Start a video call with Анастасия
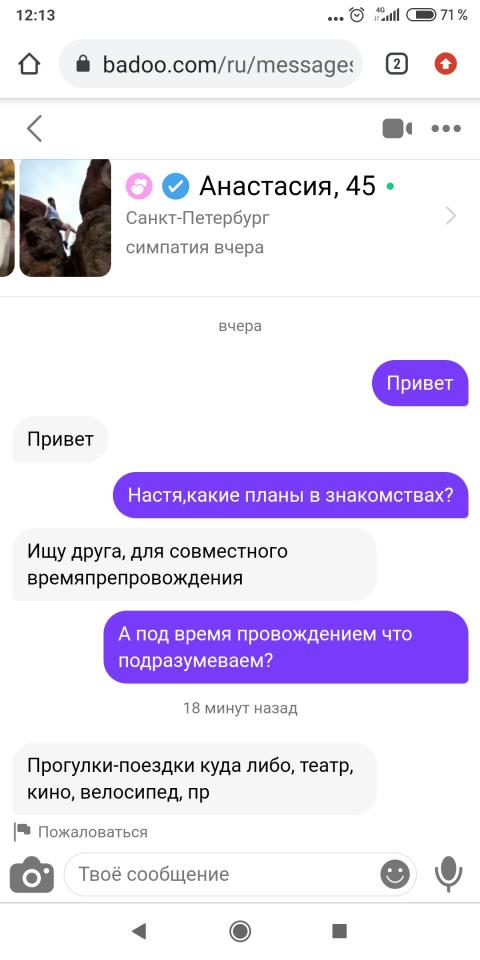This screenshot has height=960, width=480. [x=397, y=129]
